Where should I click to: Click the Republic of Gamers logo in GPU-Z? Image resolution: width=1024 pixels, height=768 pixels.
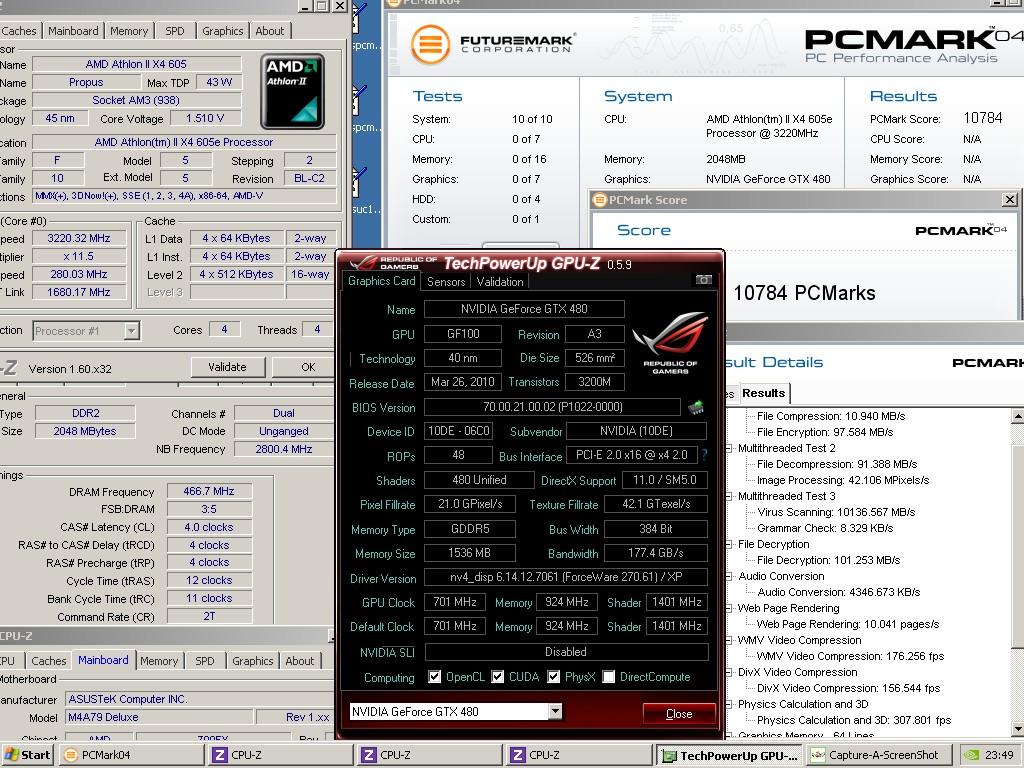point(670,343)
